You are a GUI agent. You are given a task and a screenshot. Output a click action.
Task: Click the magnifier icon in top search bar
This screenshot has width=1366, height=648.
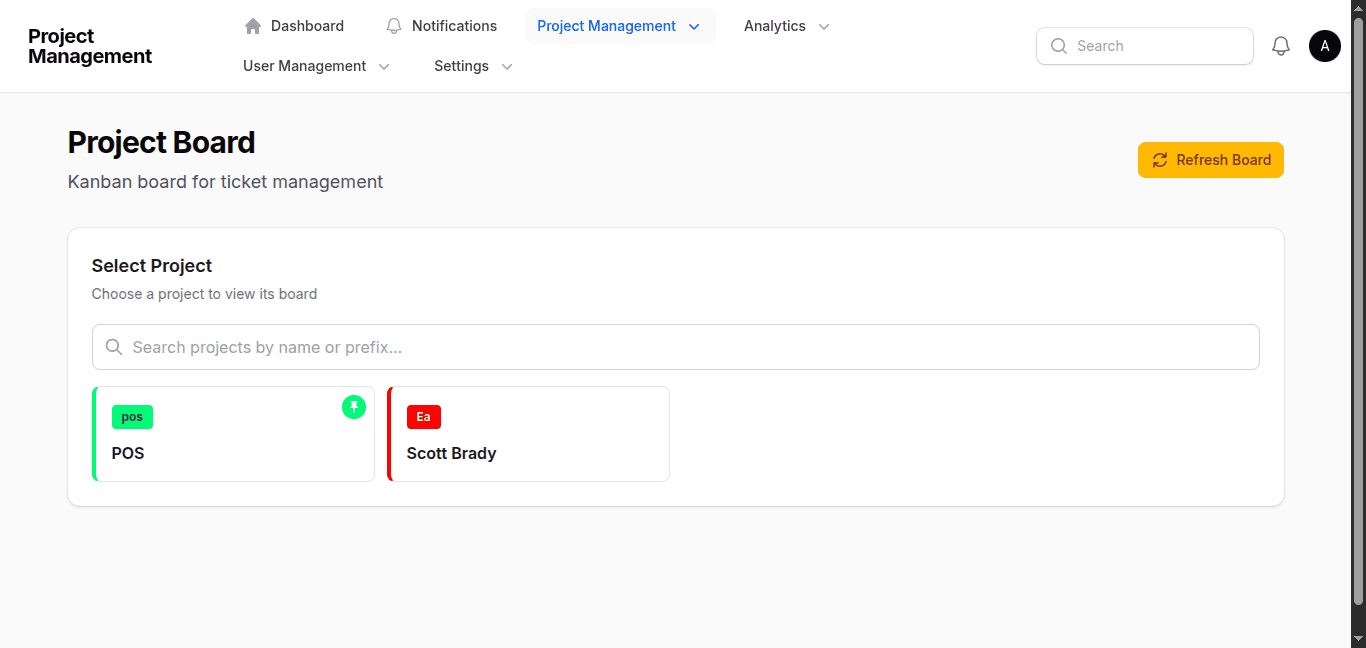click(1058, 46)
